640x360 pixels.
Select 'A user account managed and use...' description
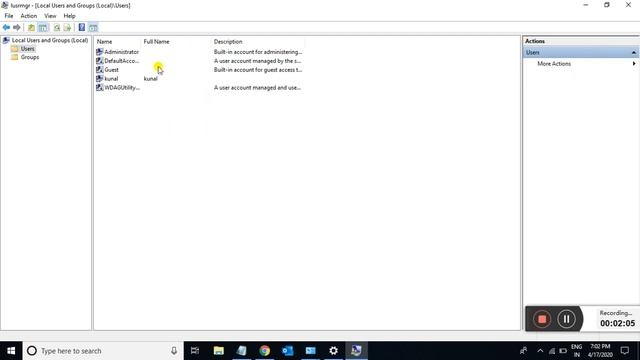click(258, 87)
